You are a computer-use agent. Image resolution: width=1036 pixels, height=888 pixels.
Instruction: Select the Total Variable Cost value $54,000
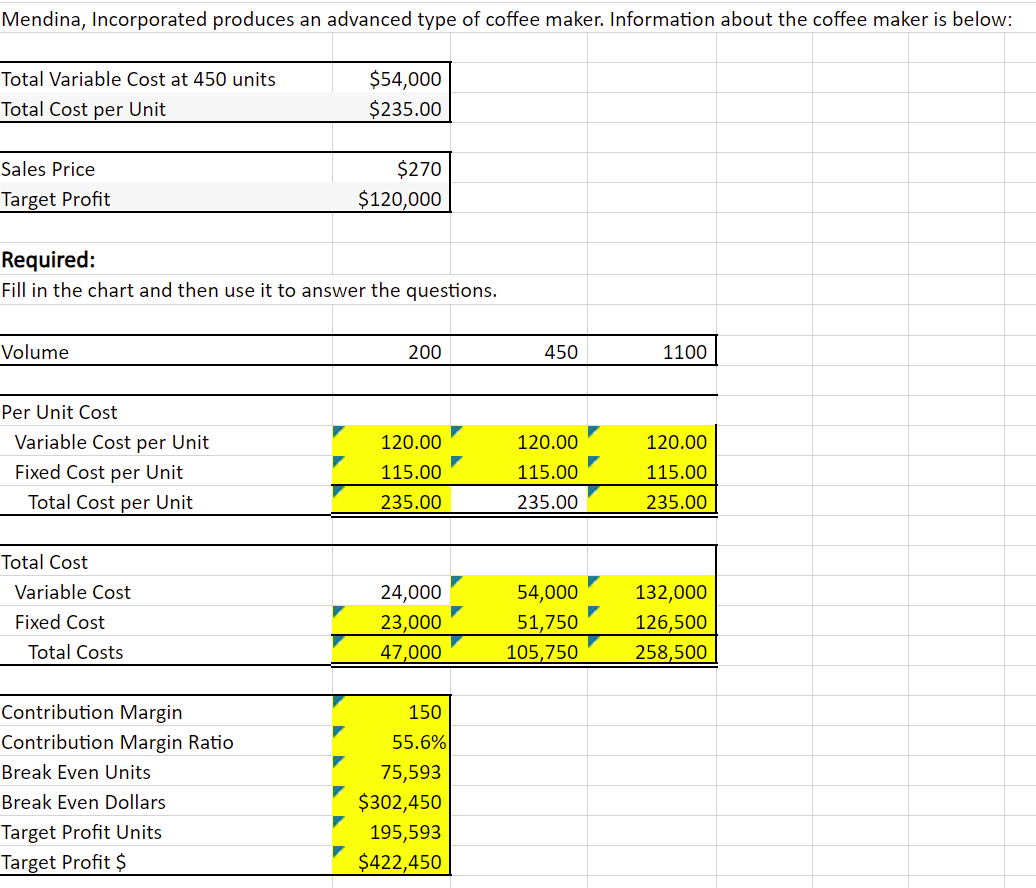392,79
